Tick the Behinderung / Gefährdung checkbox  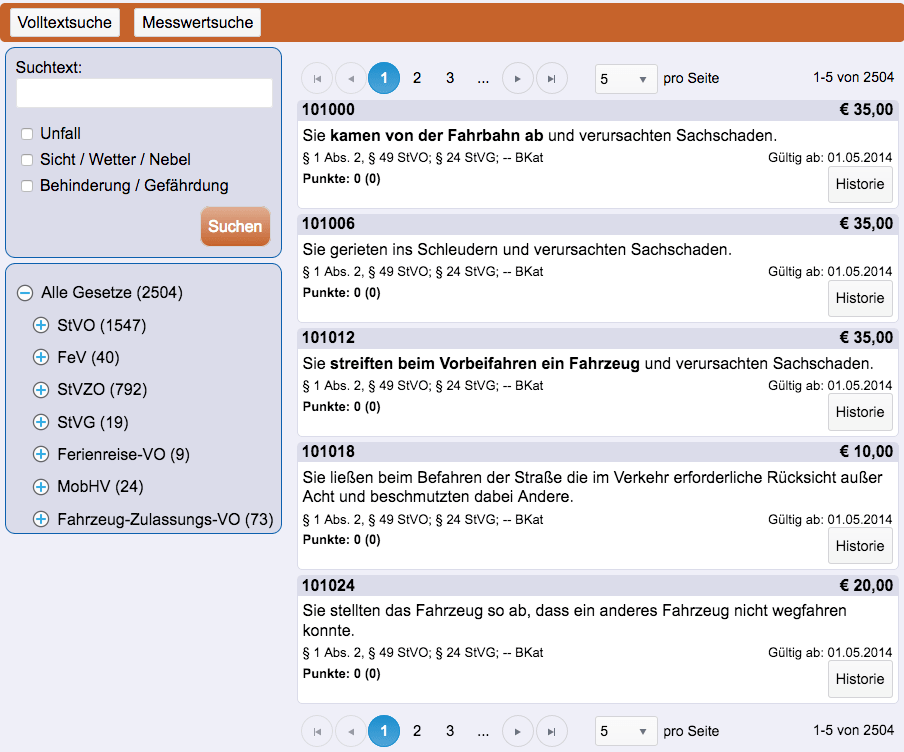click(x=28, y=186)
